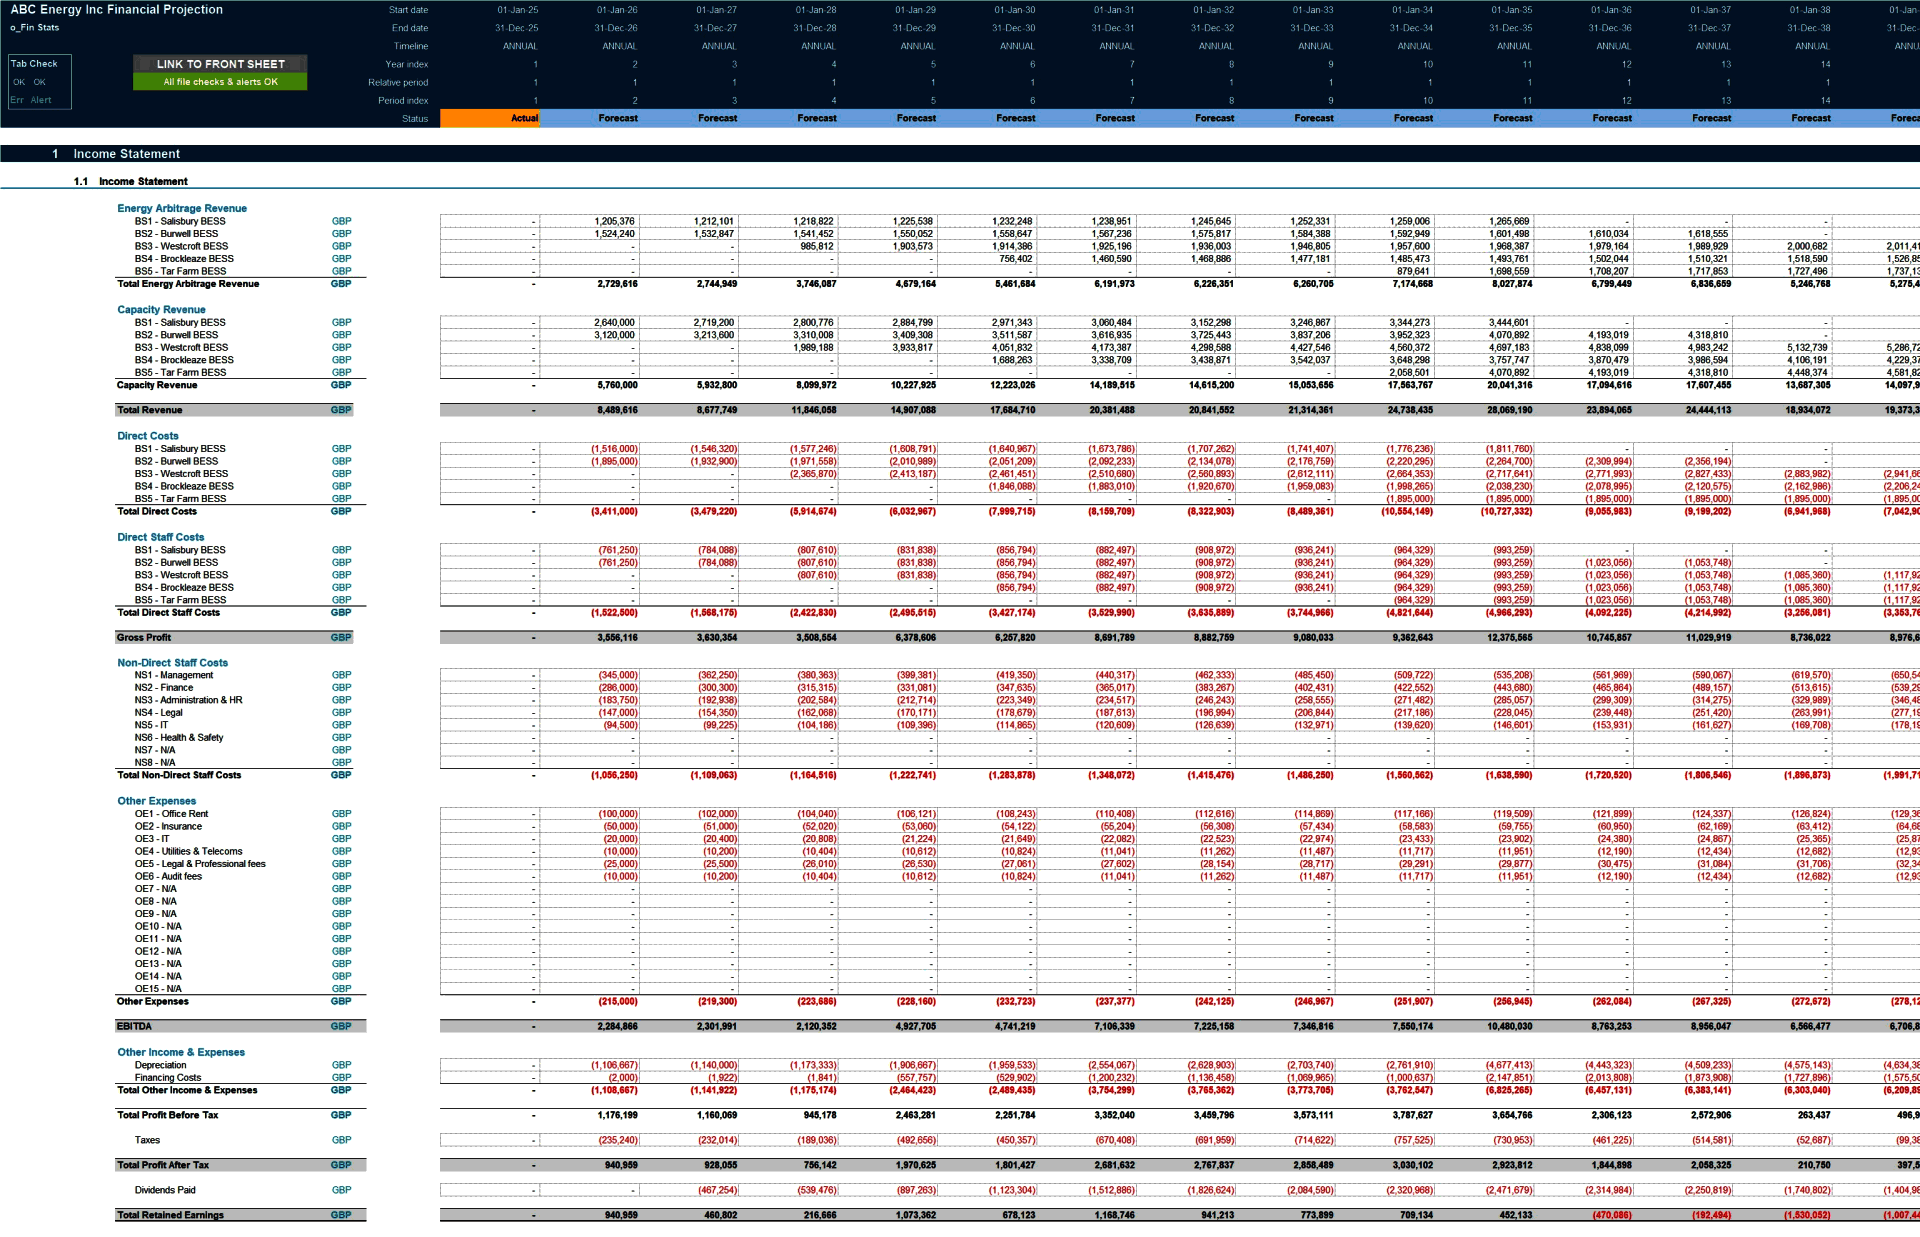Select the Taxes row label
The image size is (1920, 1237).
pos(148,1140)
